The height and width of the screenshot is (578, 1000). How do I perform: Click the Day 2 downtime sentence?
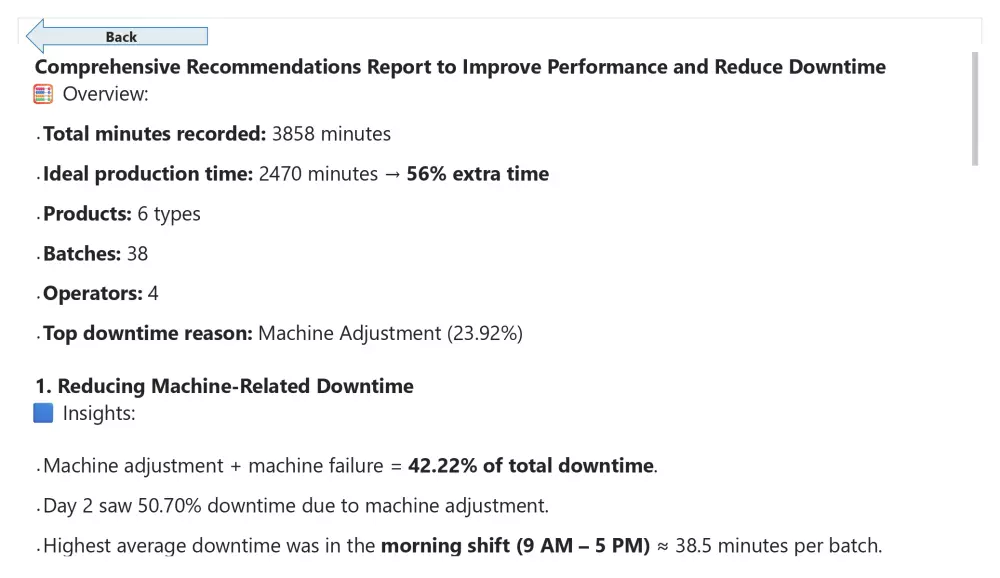click(296, 506)
